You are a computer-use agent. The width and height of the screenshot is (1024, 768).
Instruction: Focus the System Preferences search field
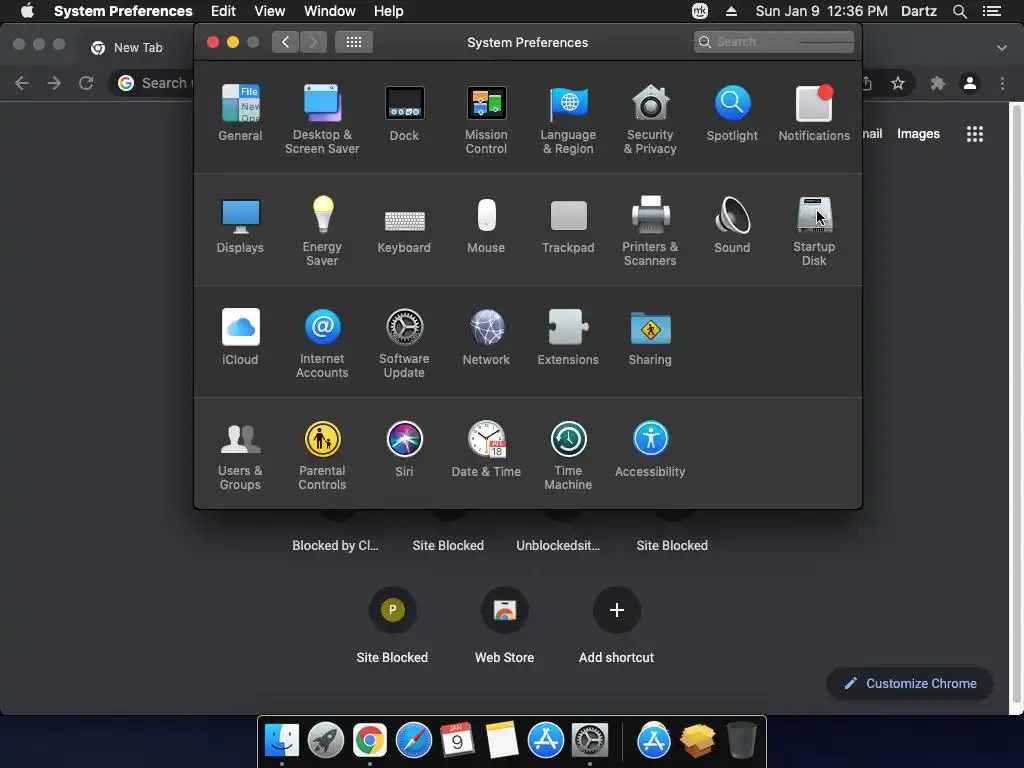point(774,42)
